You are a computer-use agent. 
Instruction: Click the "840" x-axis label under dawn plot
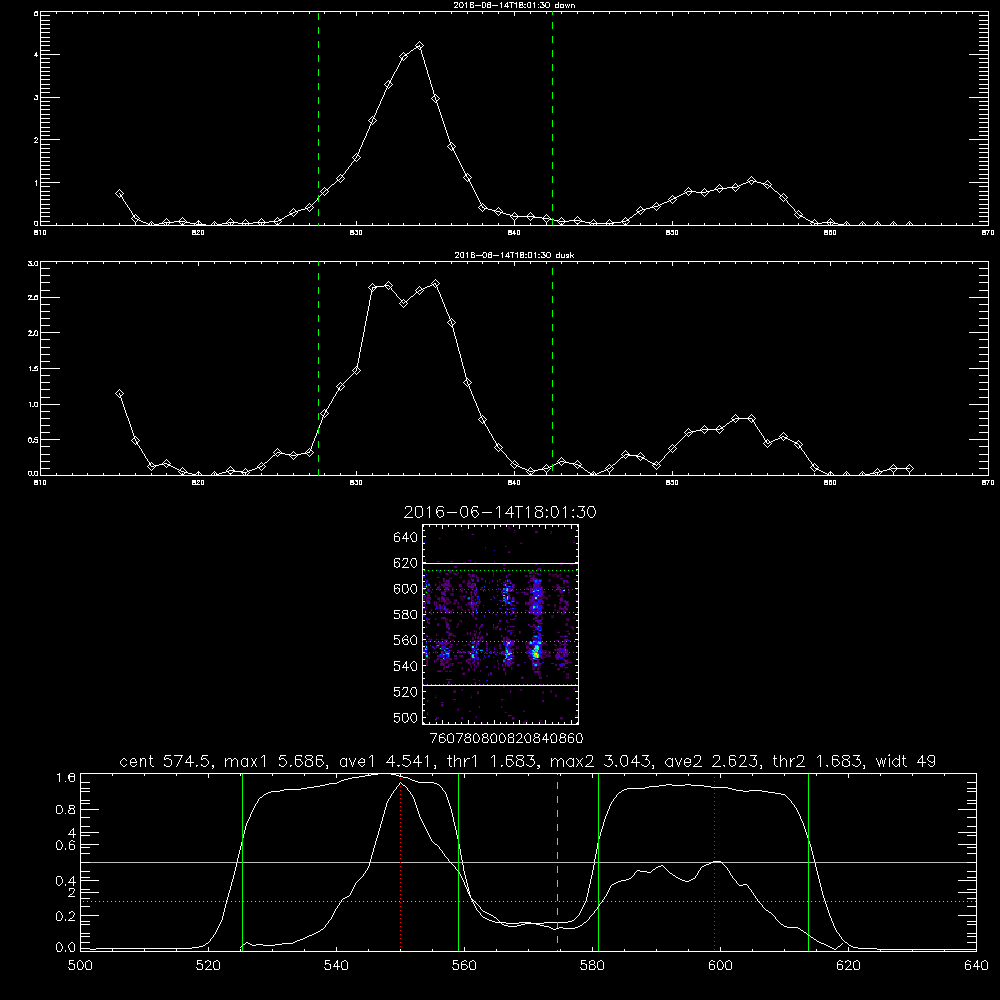pyautogui.click(x=514, y=233)
